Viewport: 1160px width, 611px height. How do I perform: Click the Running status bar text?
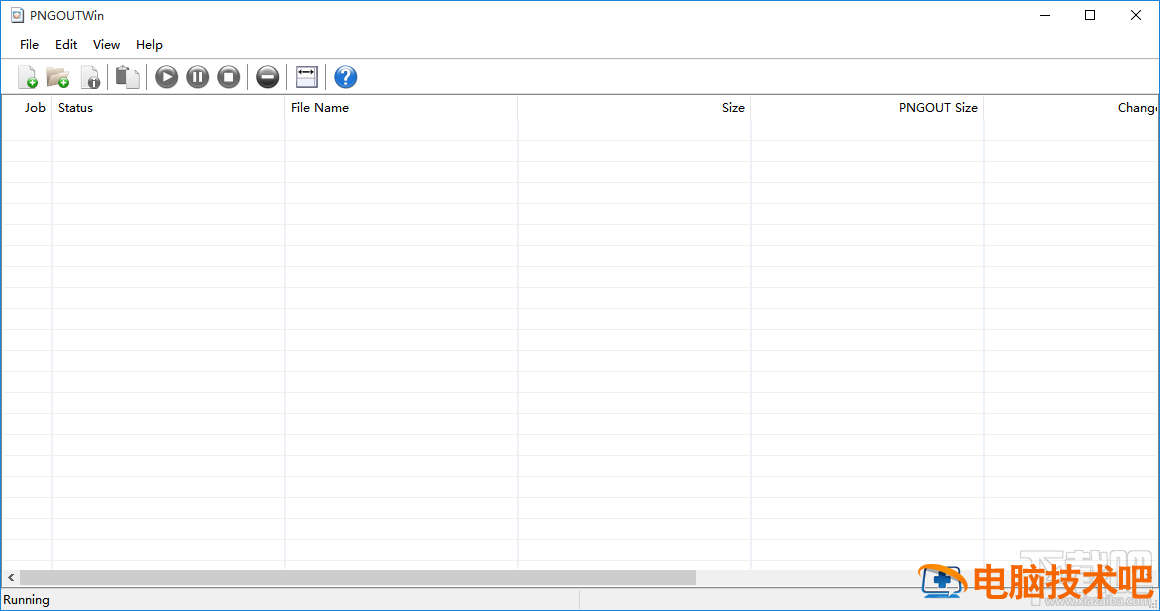(27, 600)
